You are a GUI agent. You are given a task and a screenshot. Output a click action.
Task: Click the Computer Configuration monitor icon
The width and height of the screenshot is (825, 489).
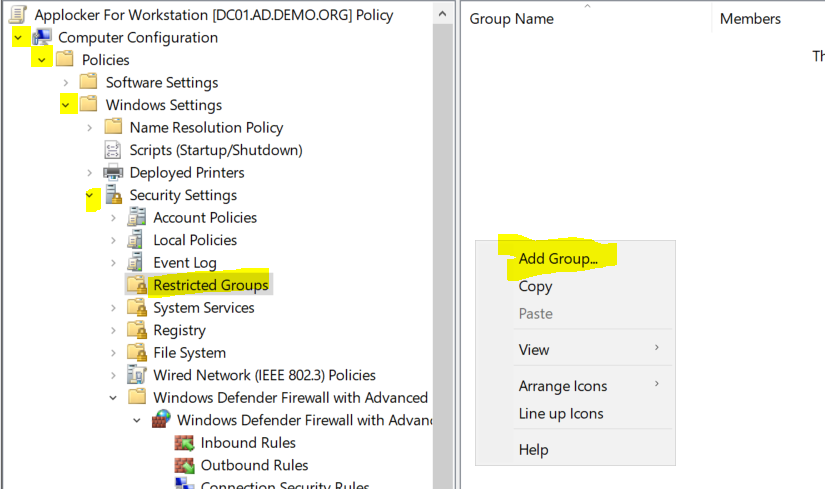pyautogui.click(x=42, y=37)
